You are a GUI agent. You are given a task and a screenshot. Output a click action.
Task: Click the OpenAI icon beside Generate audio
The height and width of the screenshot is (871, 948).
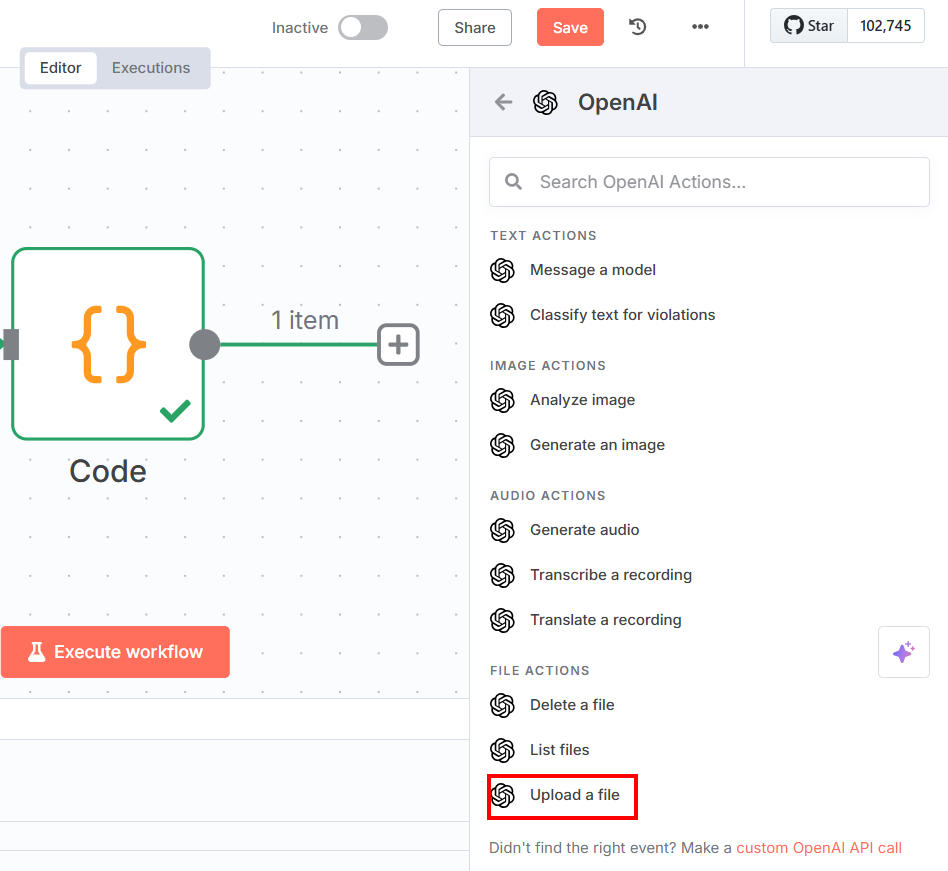click(502, 530)
